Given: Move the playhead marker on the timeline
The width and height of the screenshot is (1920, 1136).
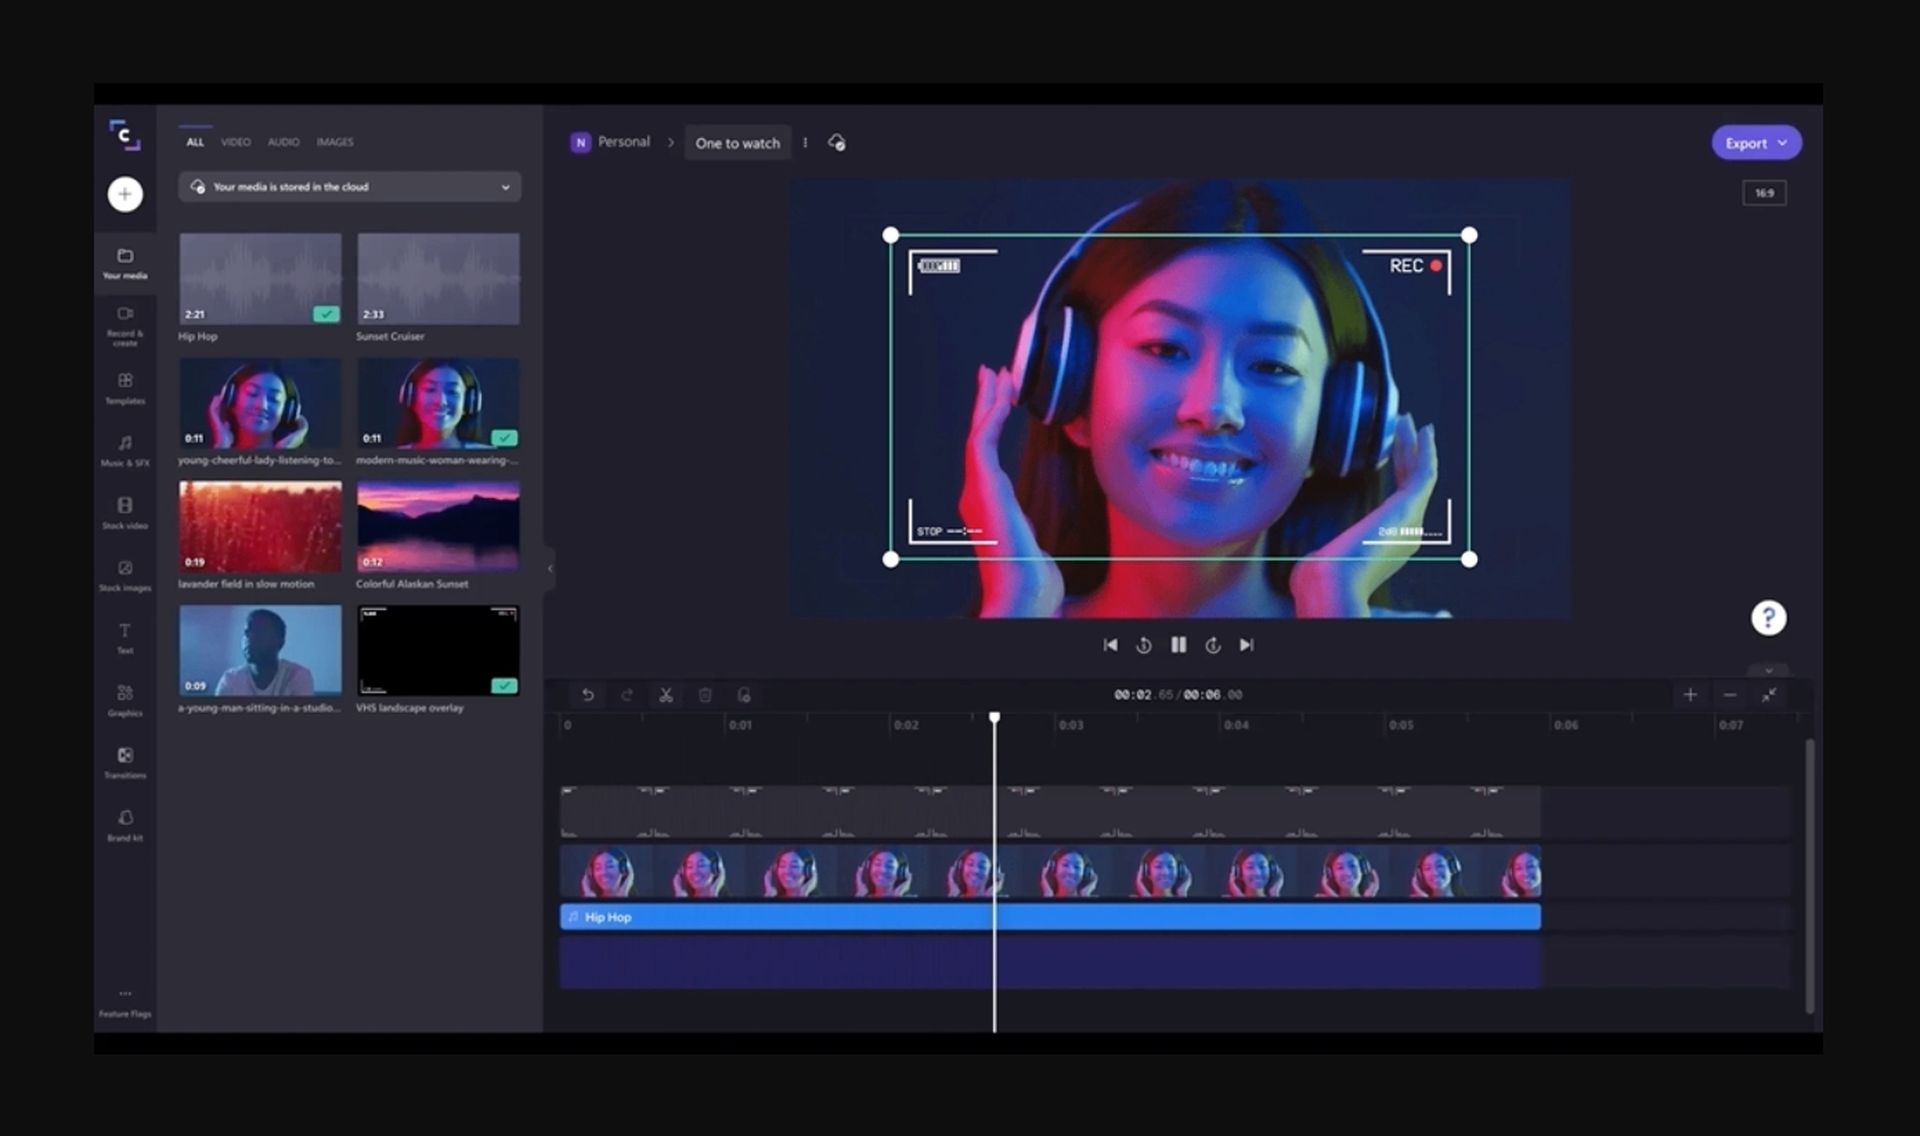Looking at the screenshot, I should point(994,716).
